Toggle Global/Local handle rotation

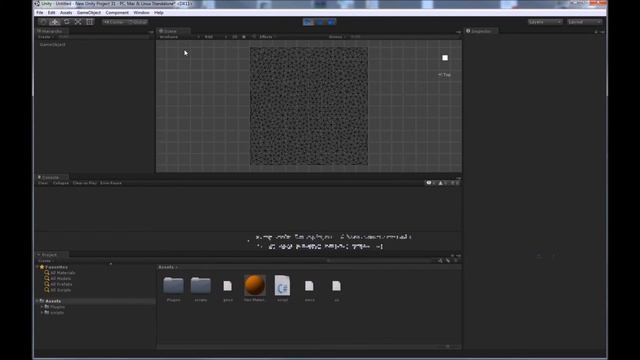coord(137,22)
